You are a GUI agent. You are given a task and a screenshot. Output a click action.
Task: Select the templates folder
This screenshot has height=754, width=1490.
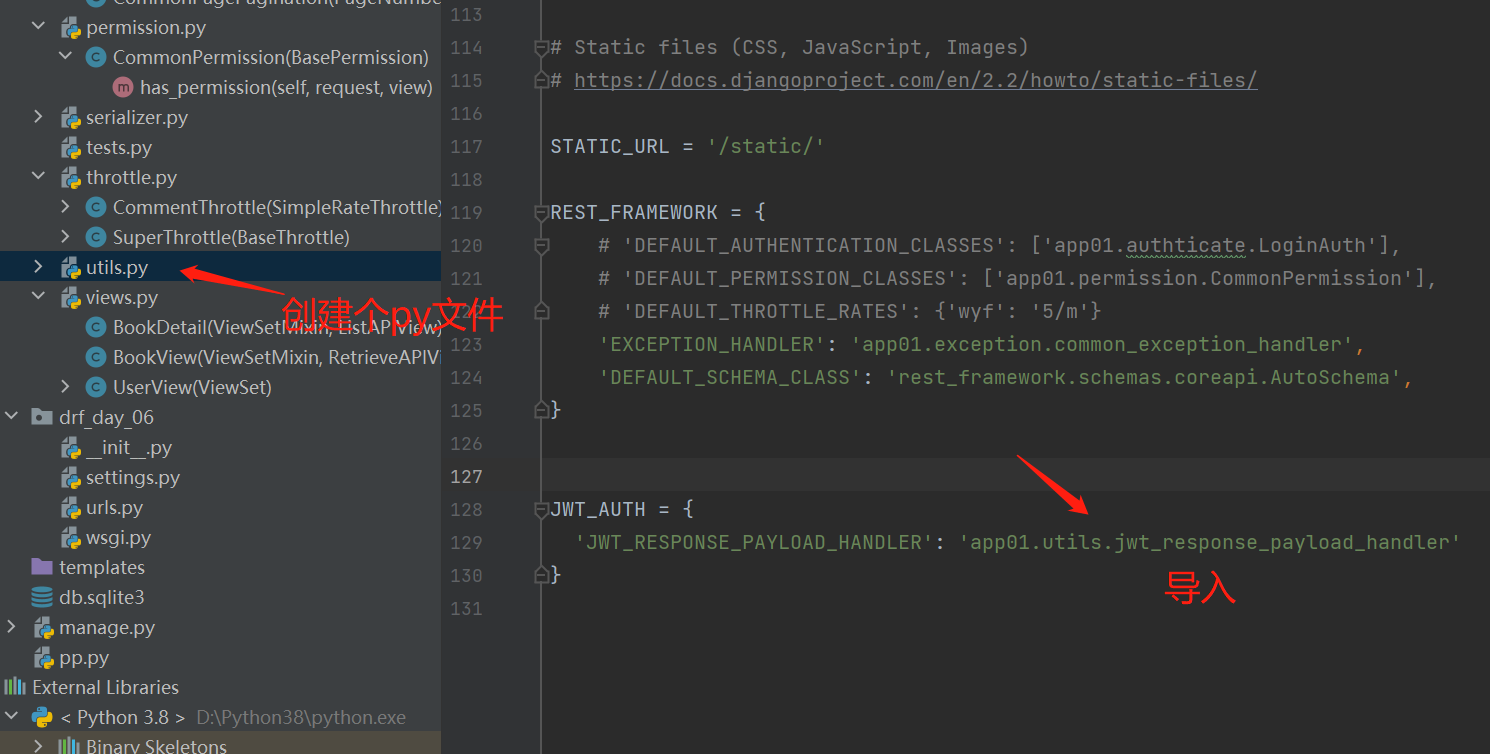(x=102, y=567)
